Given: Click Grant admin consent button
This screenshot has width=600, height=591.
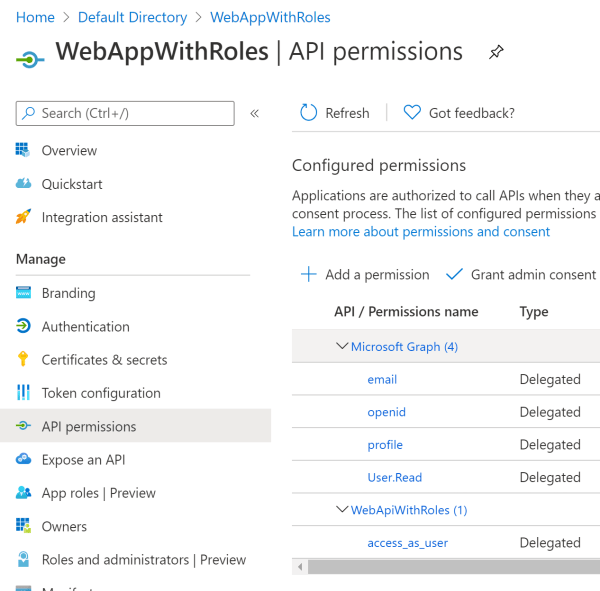Looking at the screenshot, I should coord(521,274).
